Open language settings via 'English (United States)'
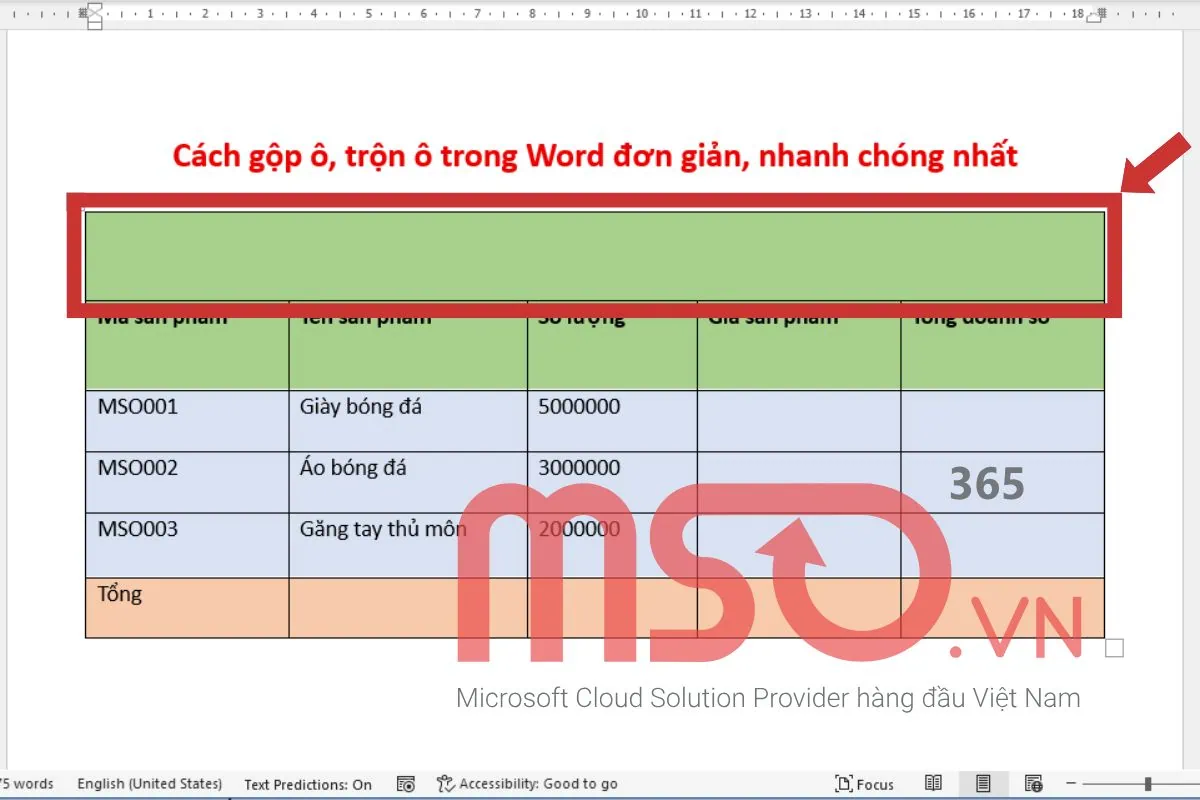 150,784
